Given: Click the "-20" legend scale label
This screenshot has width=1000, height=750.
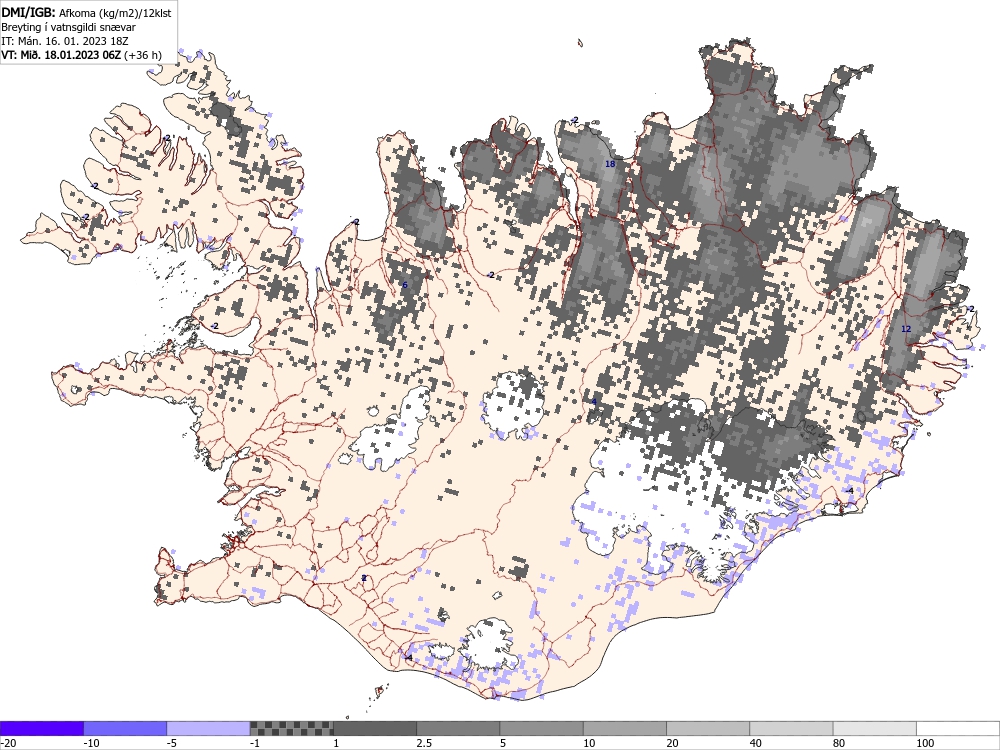Looking at the screenshot, I should point(8,743).
